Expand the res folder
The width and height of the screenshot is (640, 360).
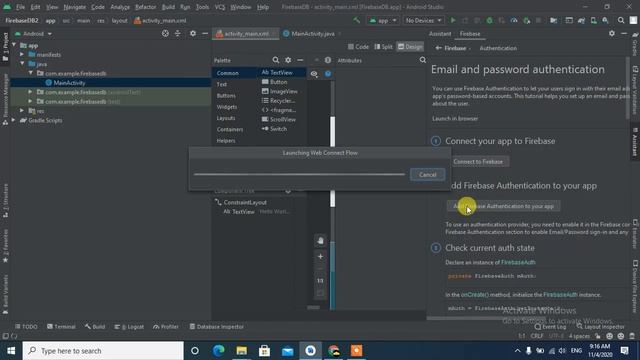[22, 111]
